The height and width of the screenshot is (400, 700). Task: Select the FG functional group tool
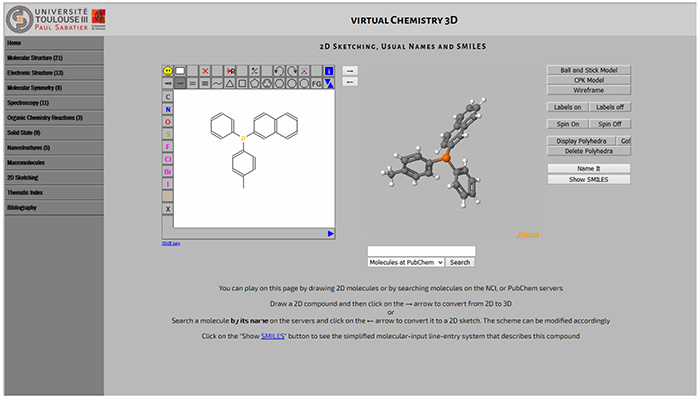pos(316,84)
